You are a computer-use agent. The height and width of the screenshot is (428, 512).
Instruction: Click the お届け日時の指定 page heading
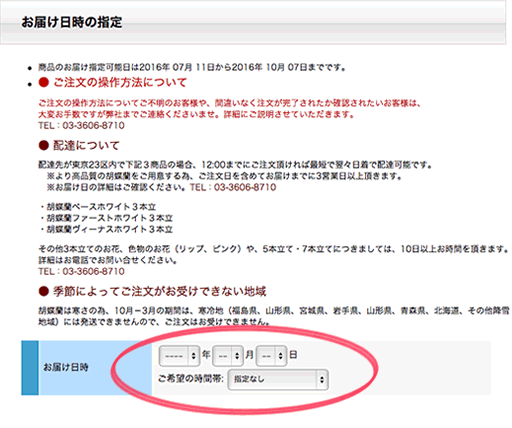point(72,22)
